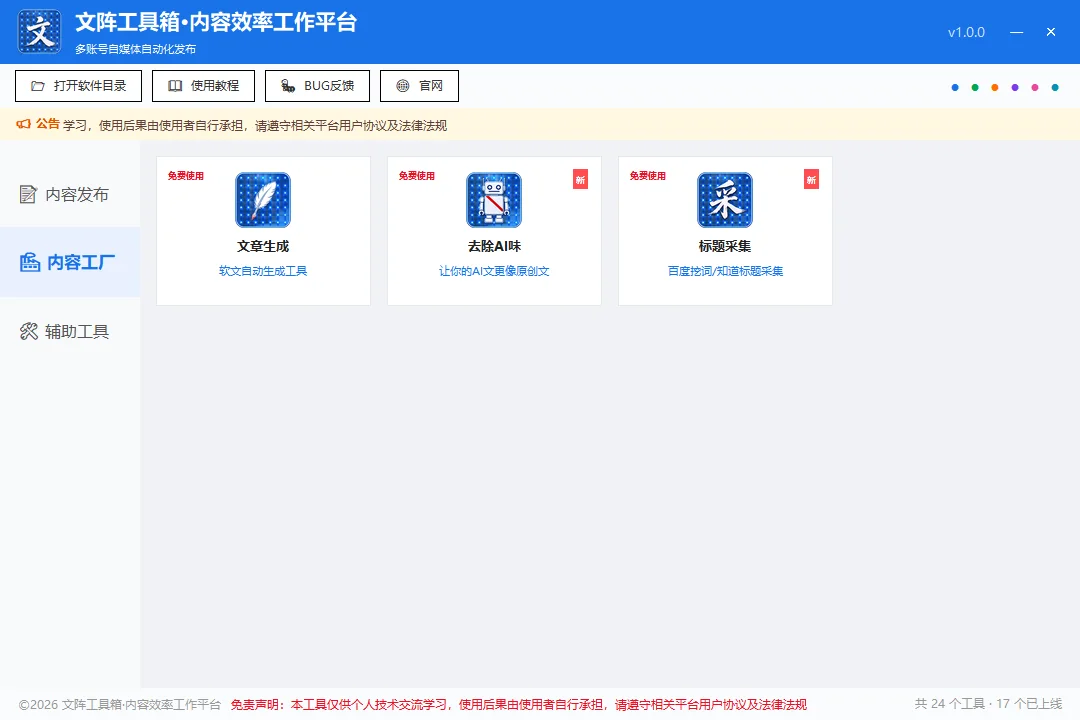Open the 标题采集 tool icon
This screenshot has height=720, width=1080.
tap(725, 200)
